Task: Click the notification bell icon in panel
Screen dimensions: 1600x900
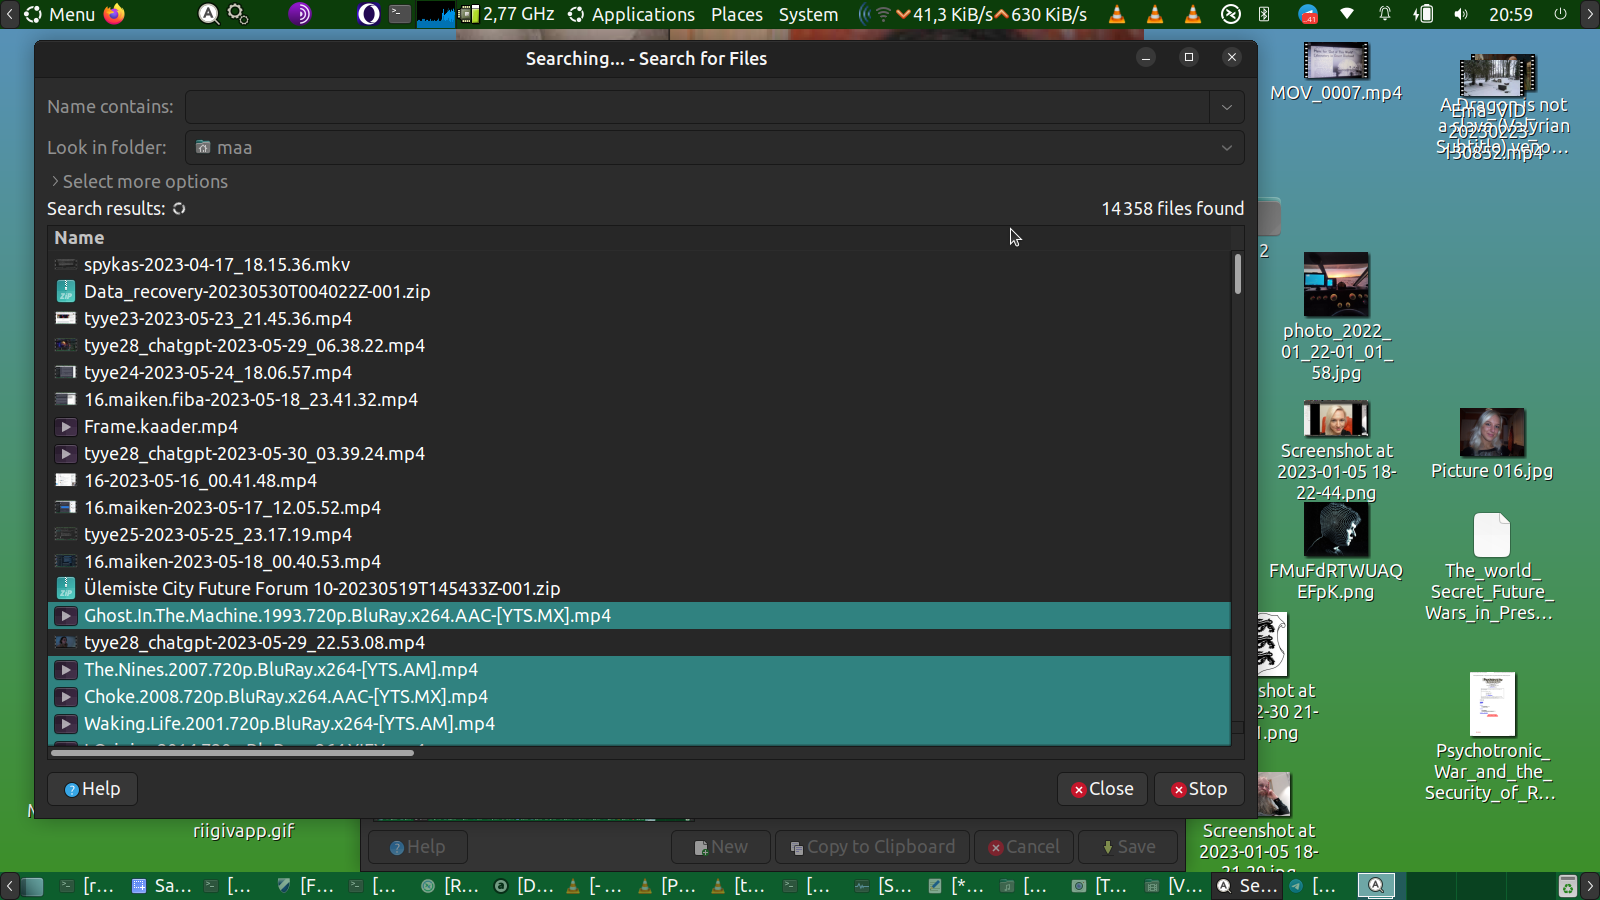Action: pos(1385,14)
